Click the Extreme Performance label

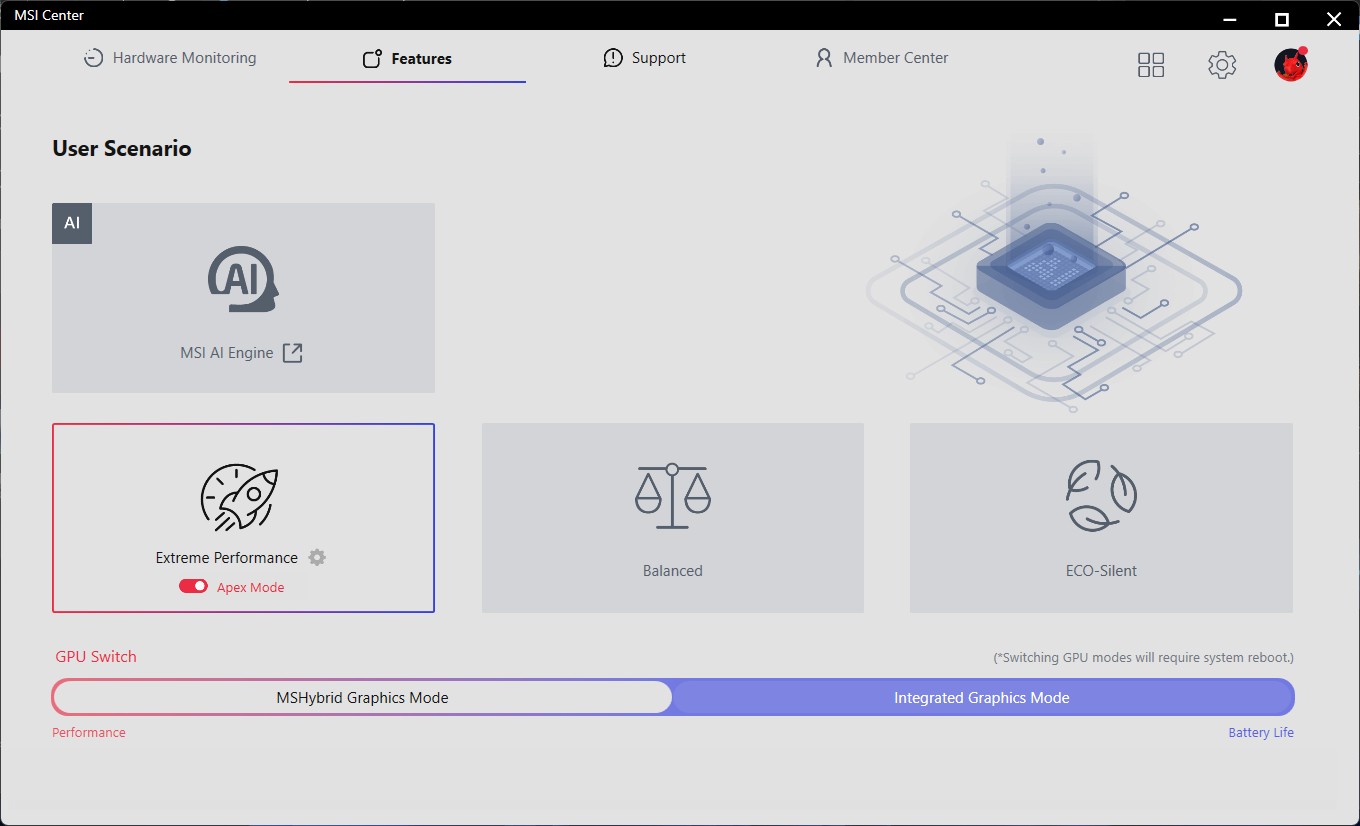pos(227,558)
